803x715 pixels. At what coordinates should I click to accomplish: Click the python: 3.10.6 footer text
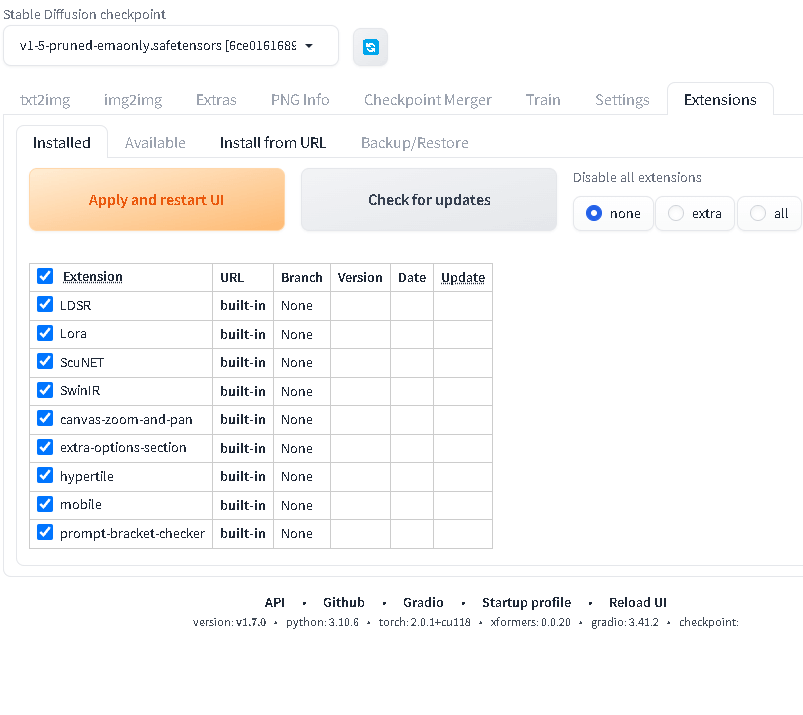pos(322,622)
